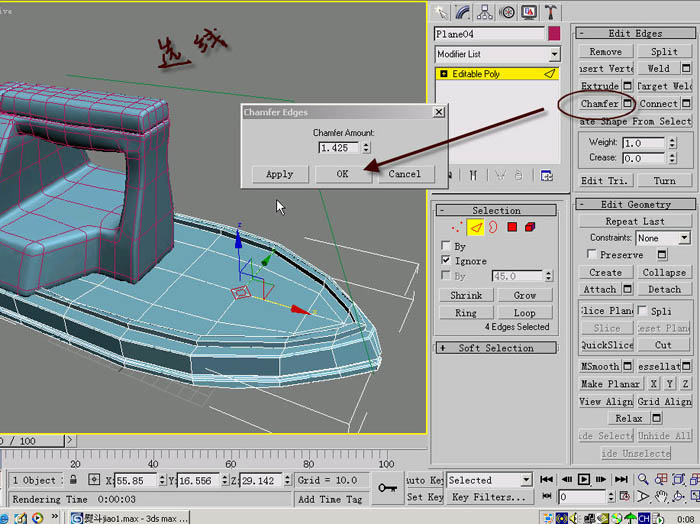The width and height of the screenshot is (700, 524).
Task: Open the Relax settings box
Action: 656,418
